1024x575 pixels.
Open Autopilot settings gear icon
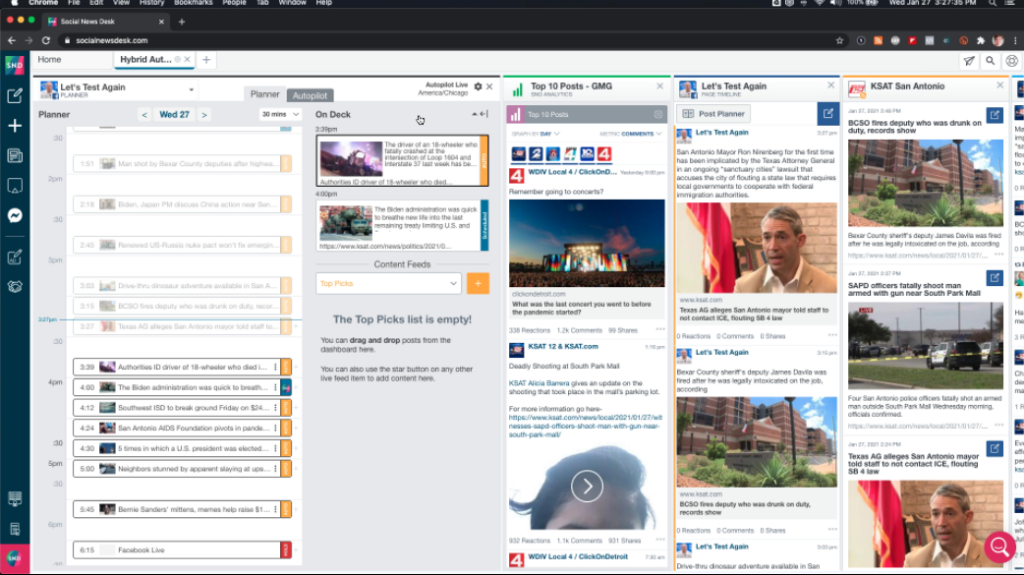coord(478,86)
